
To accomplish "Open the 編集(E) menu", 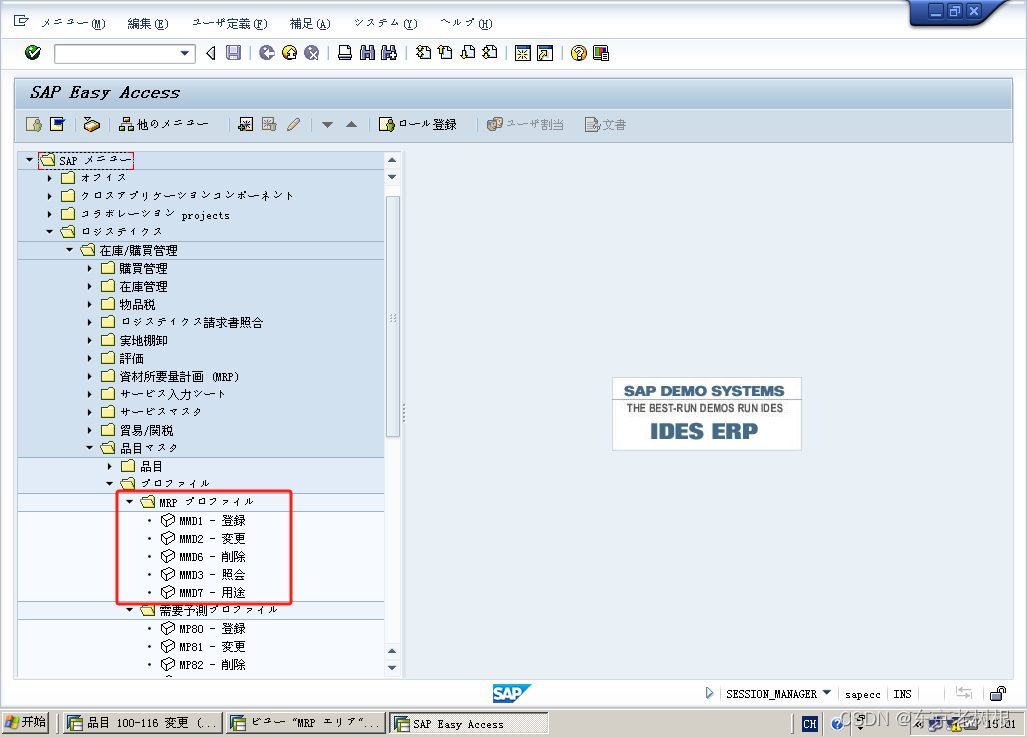I will click(147, 24).
